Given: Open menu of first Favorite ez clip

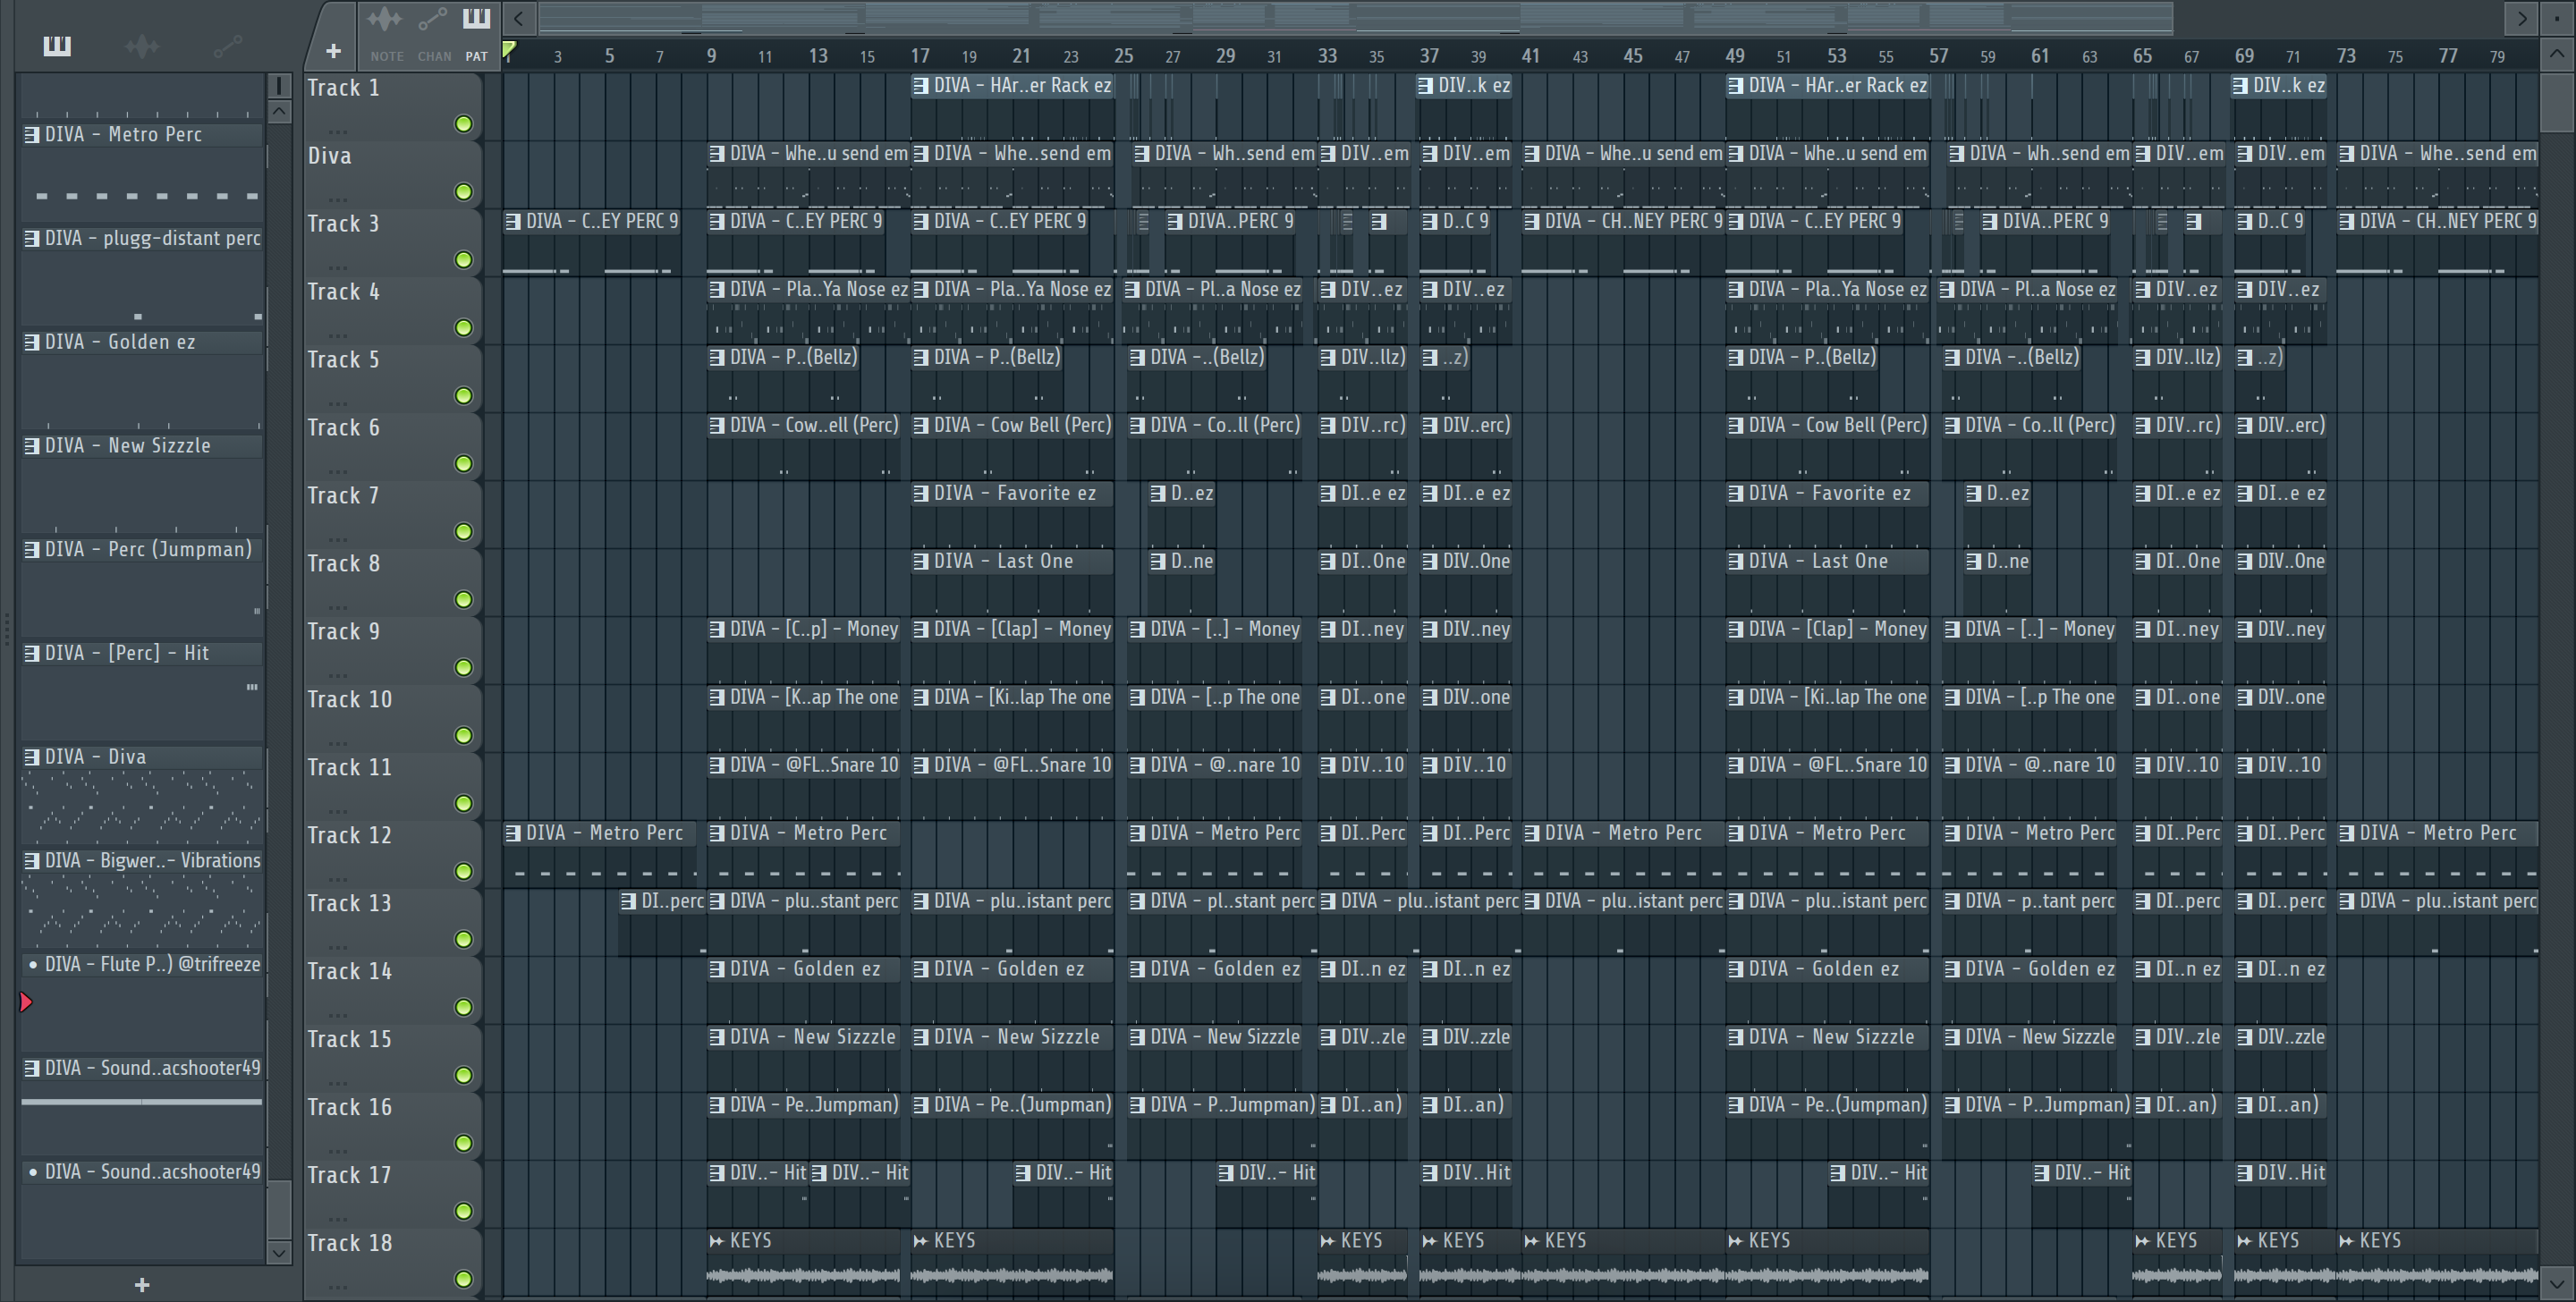Looking at the screenshot, I should click(x=920, y=494).
